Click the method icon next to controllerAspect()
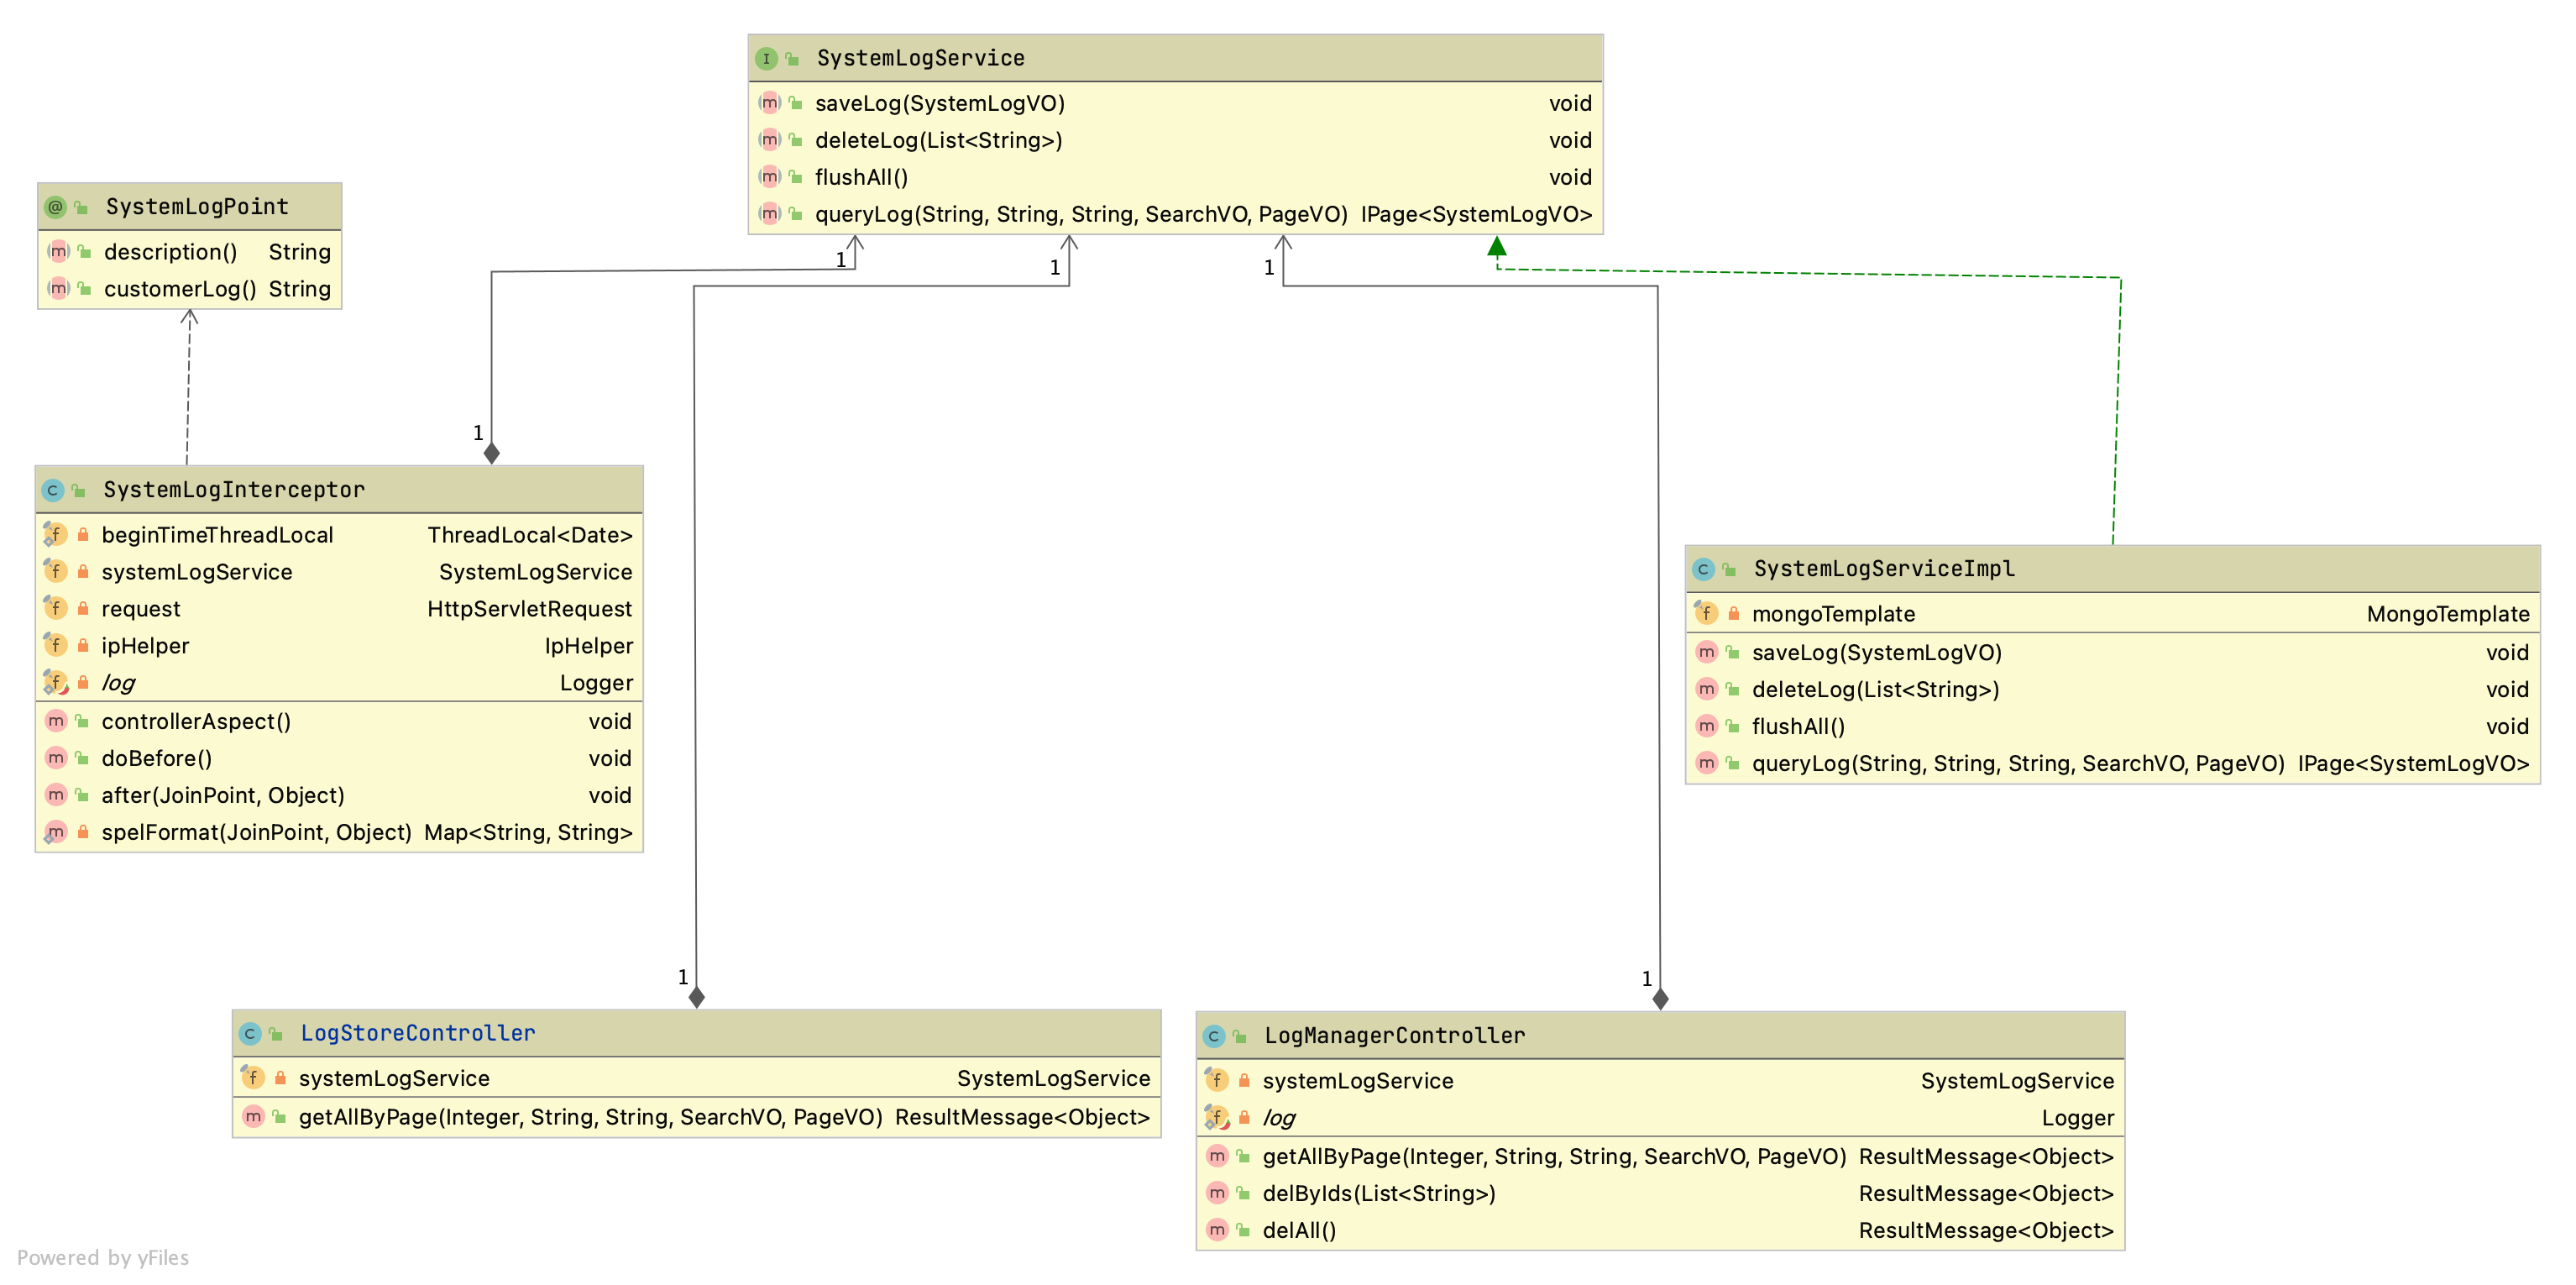 click(x=56, y=721)
